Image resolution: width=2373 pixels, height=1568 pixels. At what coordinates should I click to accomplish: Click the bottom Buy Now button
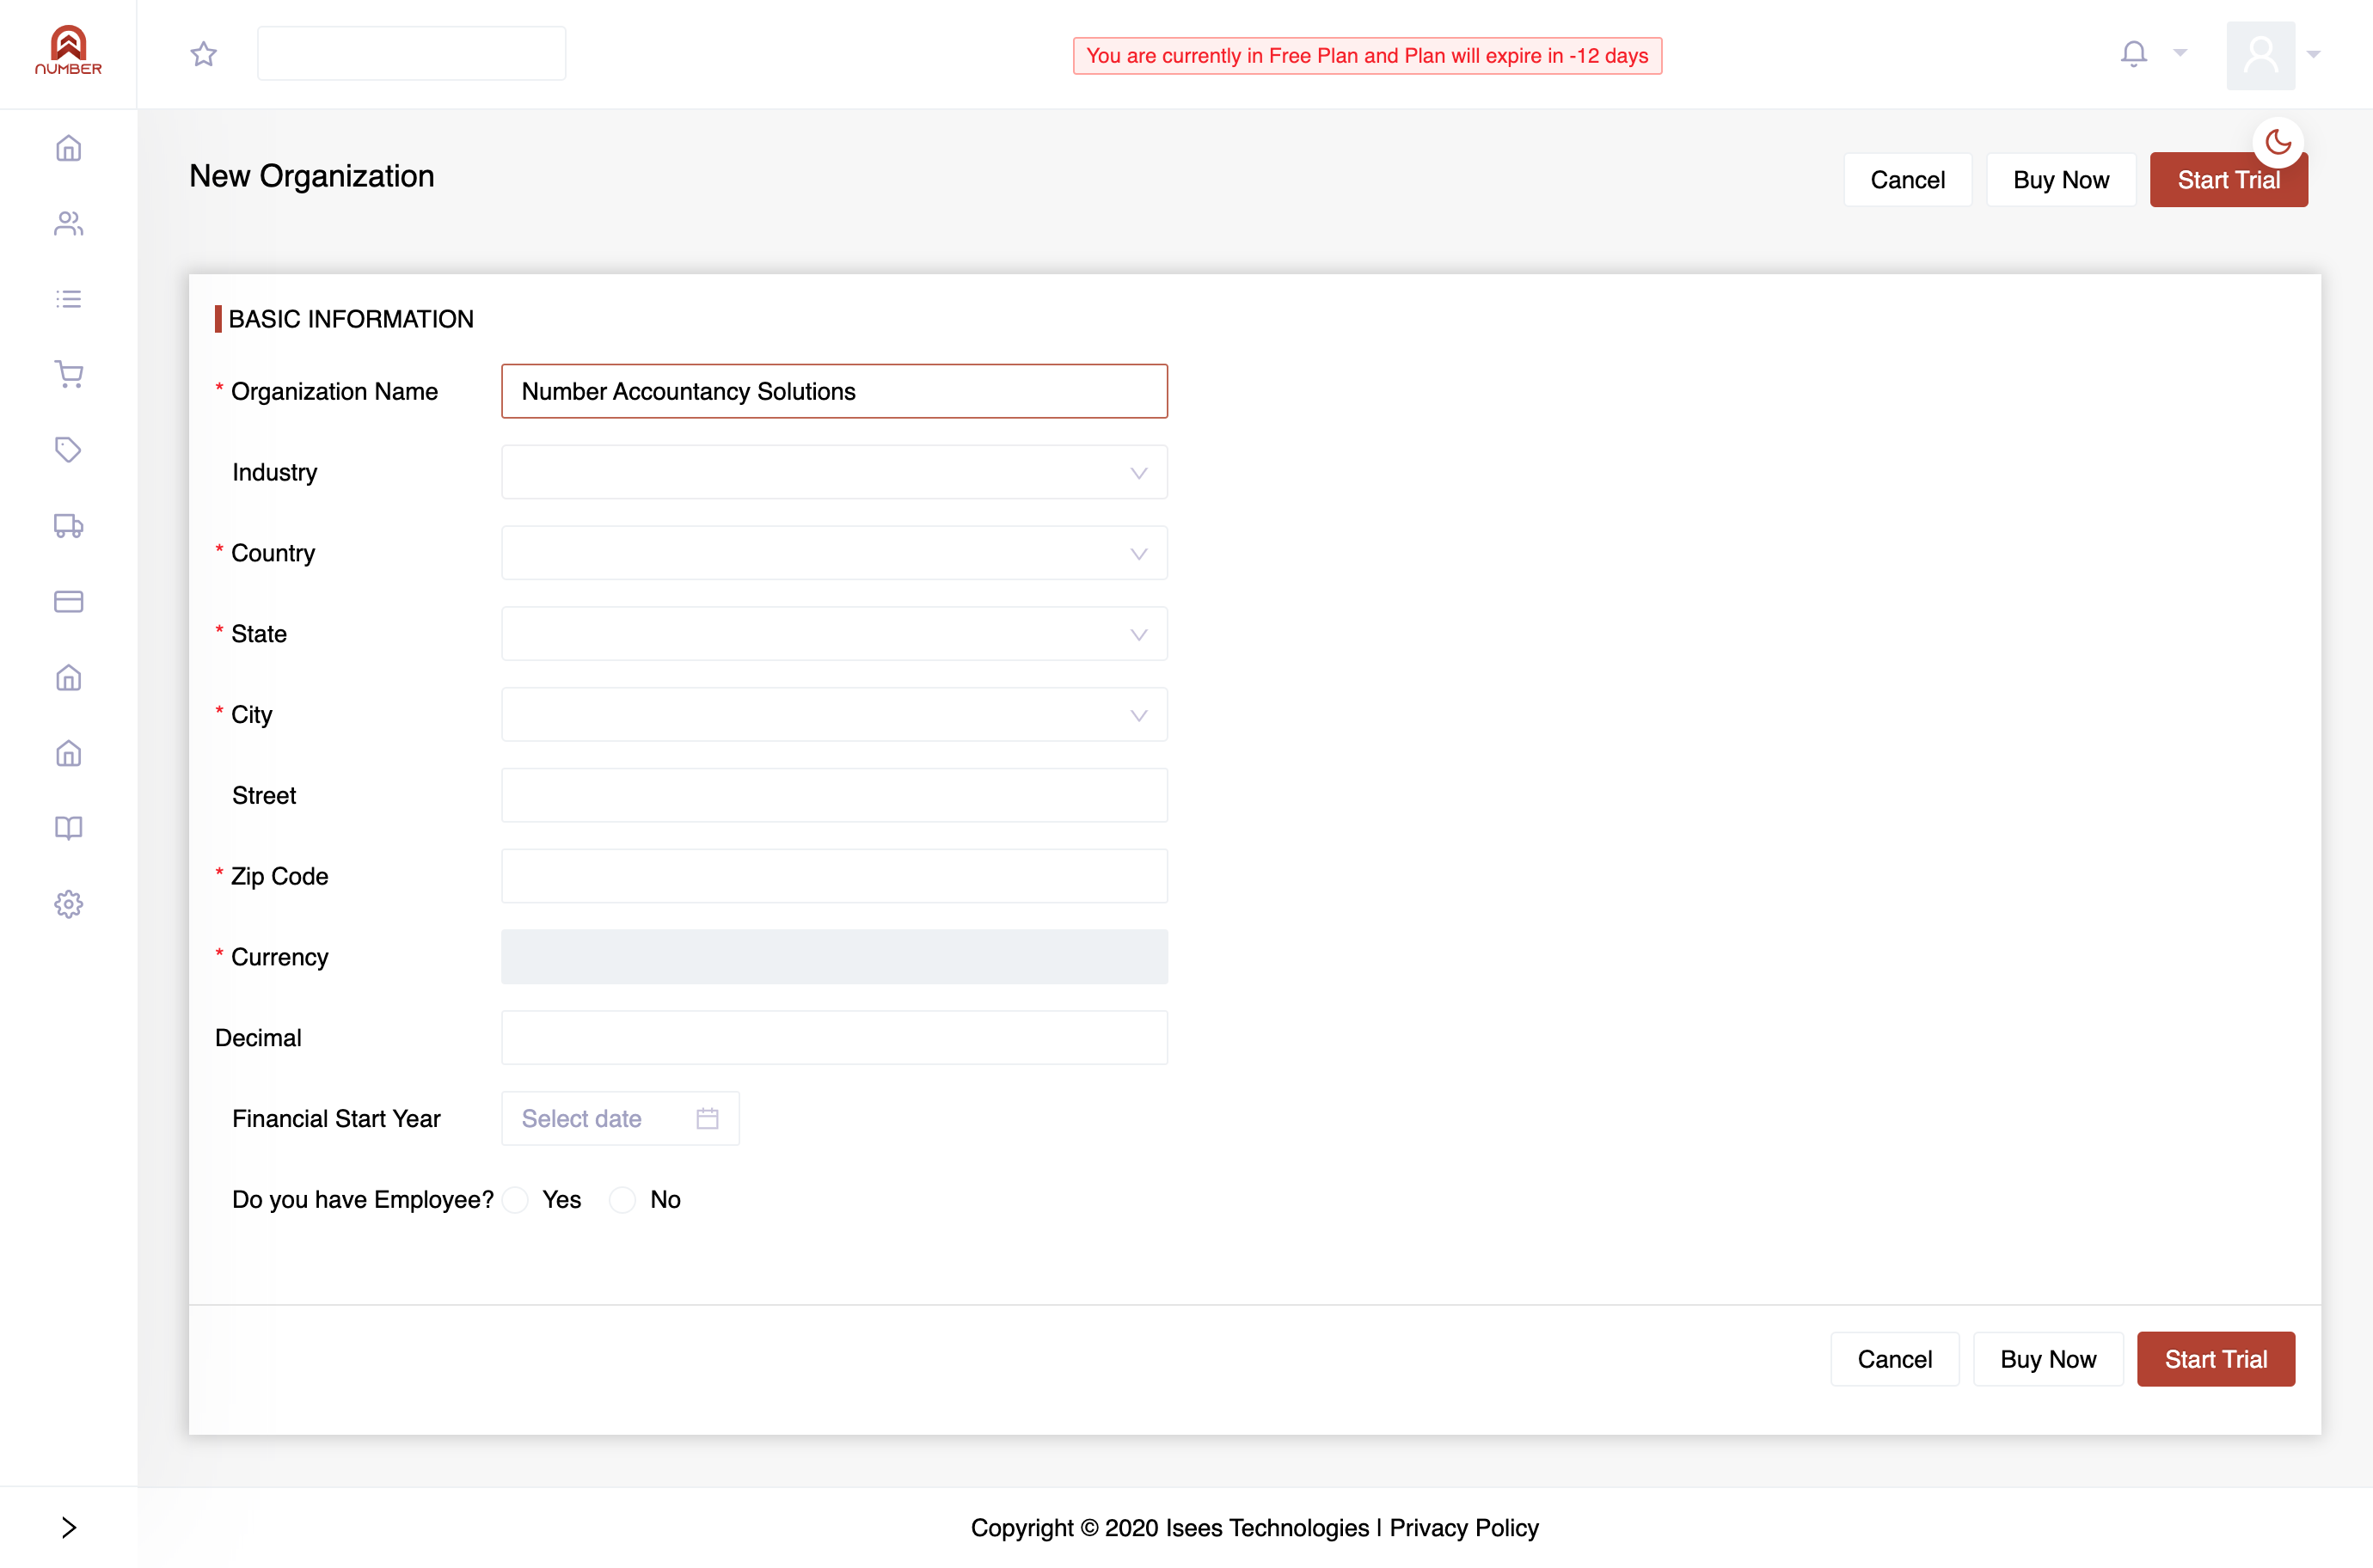pyautogui.click(x=2047, y=1359)
